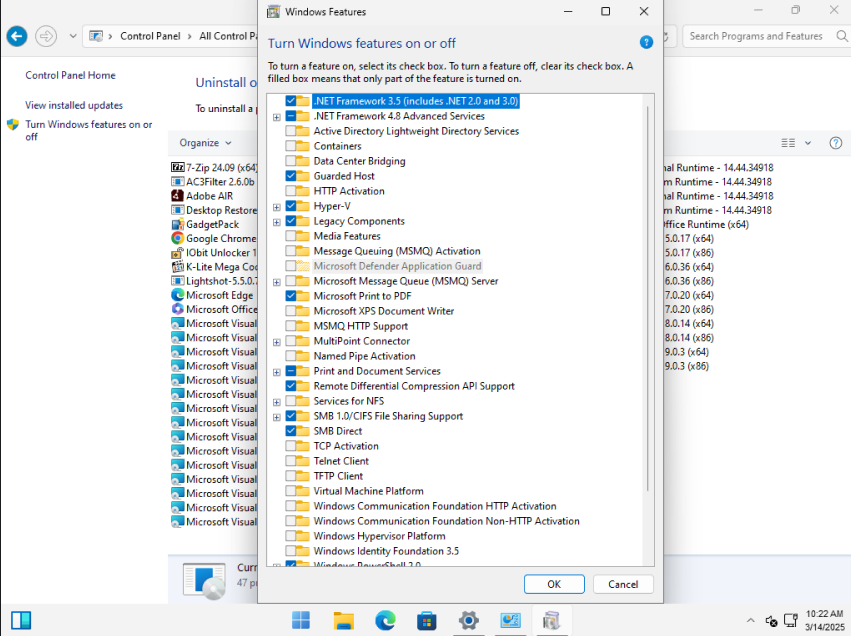This screenshot has height=636, width=851.
Task: Check the Telnet Client checkbox
Action: point(291,461)
